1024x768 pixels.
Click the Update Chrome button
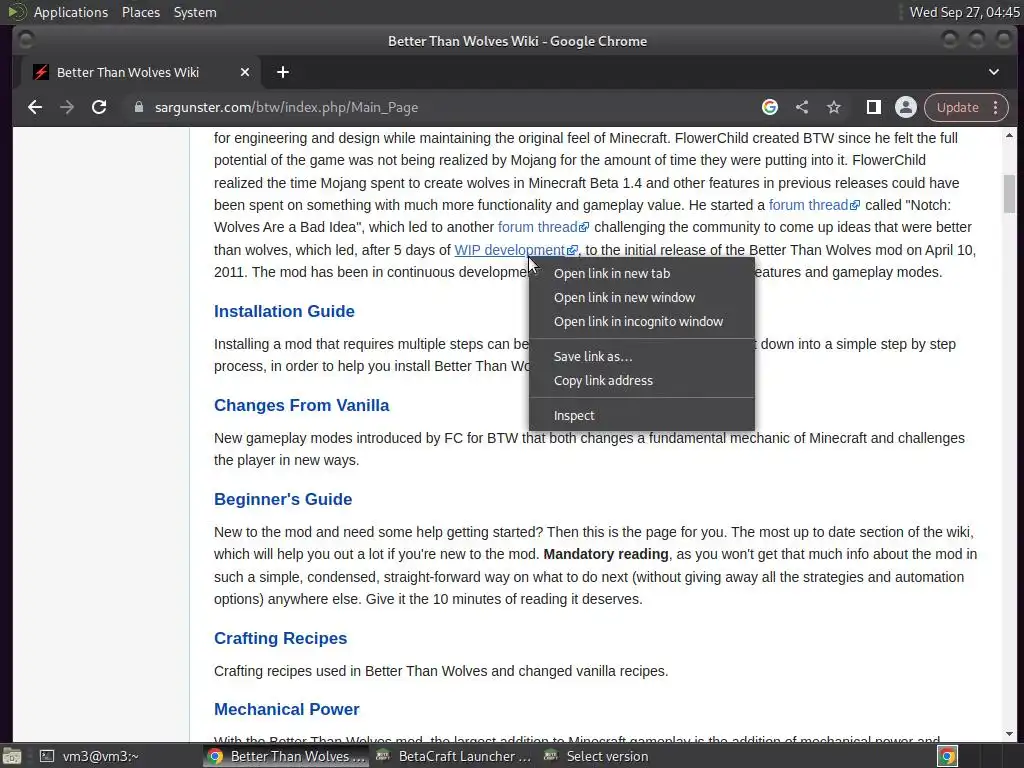coord(957,107)
